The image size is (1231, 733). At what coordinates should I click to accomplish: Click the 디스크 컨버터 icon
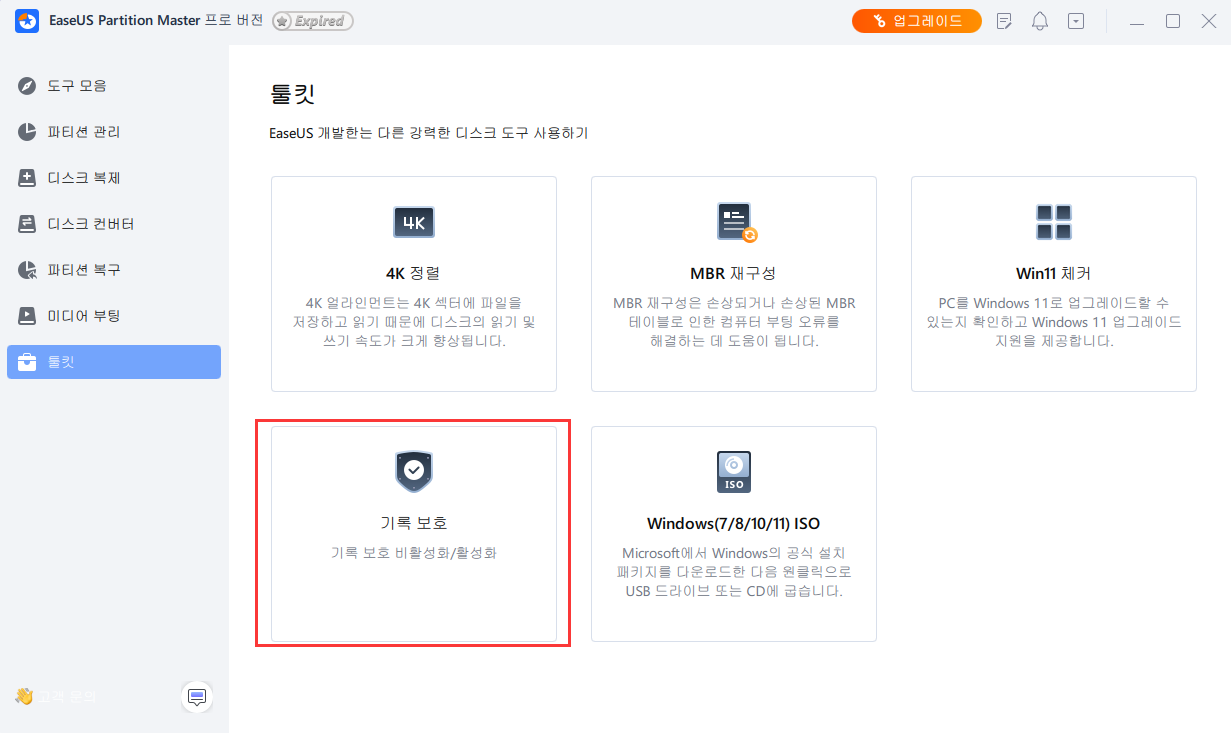[28, 224]
